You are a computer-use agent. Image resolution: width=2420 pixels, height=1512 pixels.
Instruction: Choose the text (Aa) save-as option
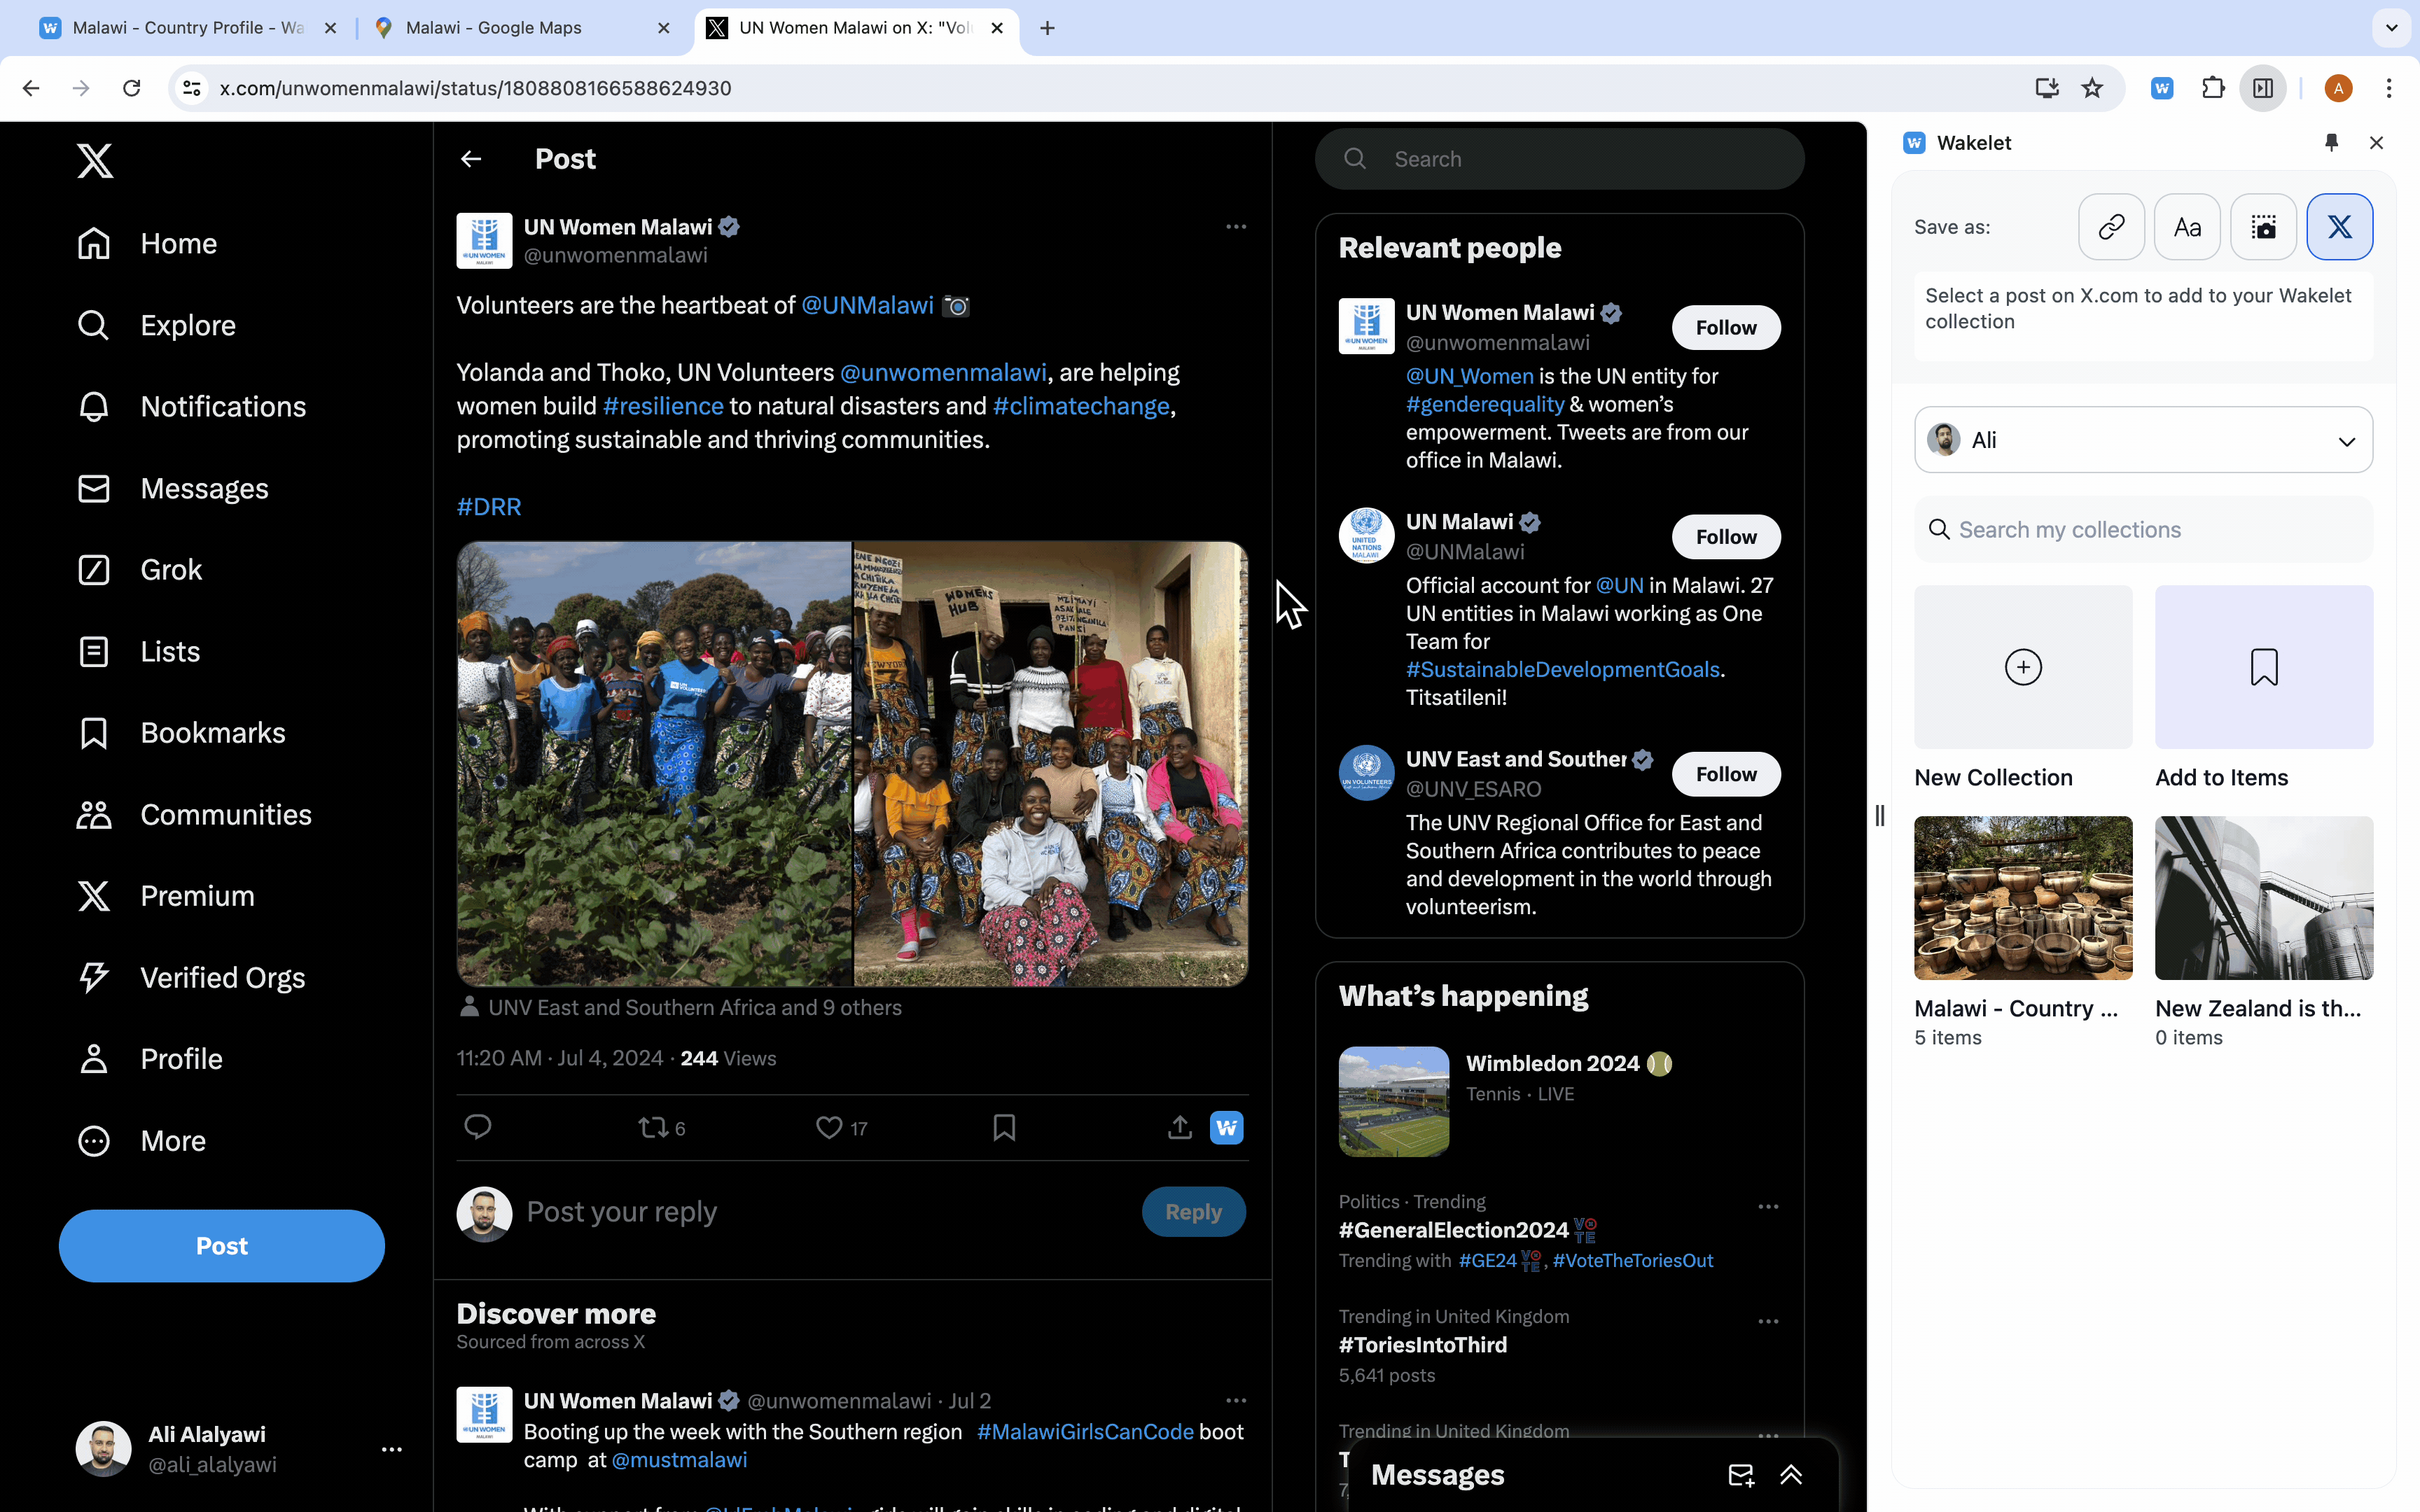point(2187,227)
